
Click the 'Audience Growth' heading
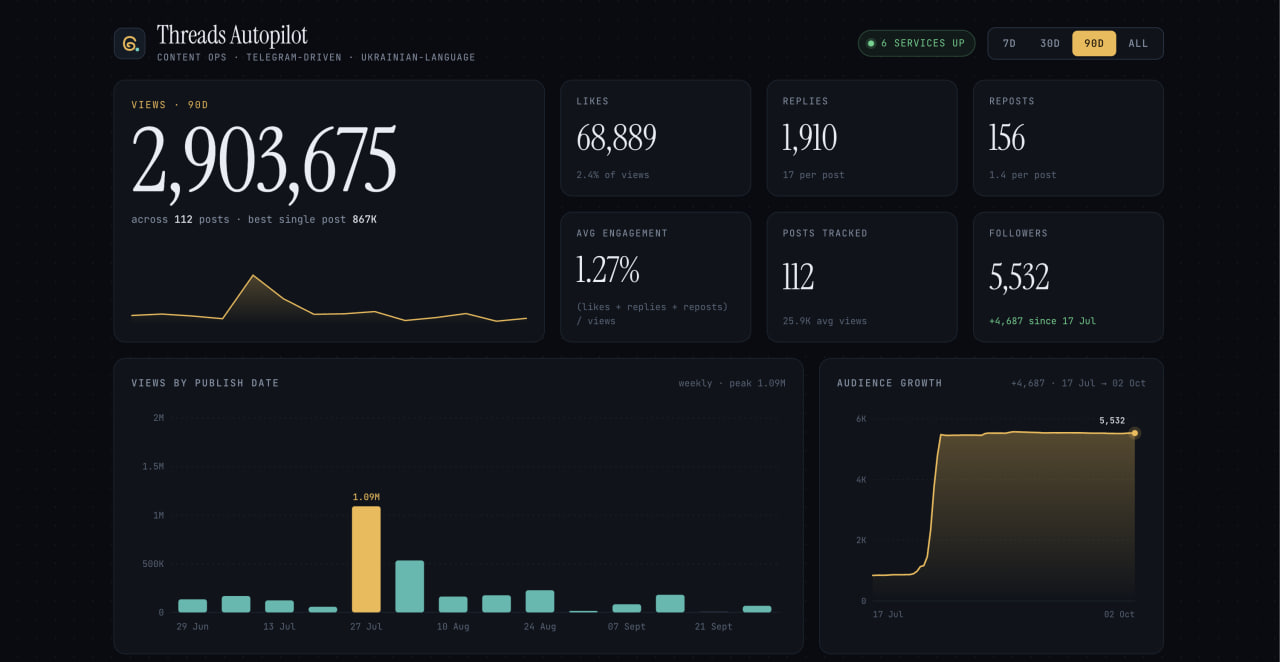tap(889, 383)
